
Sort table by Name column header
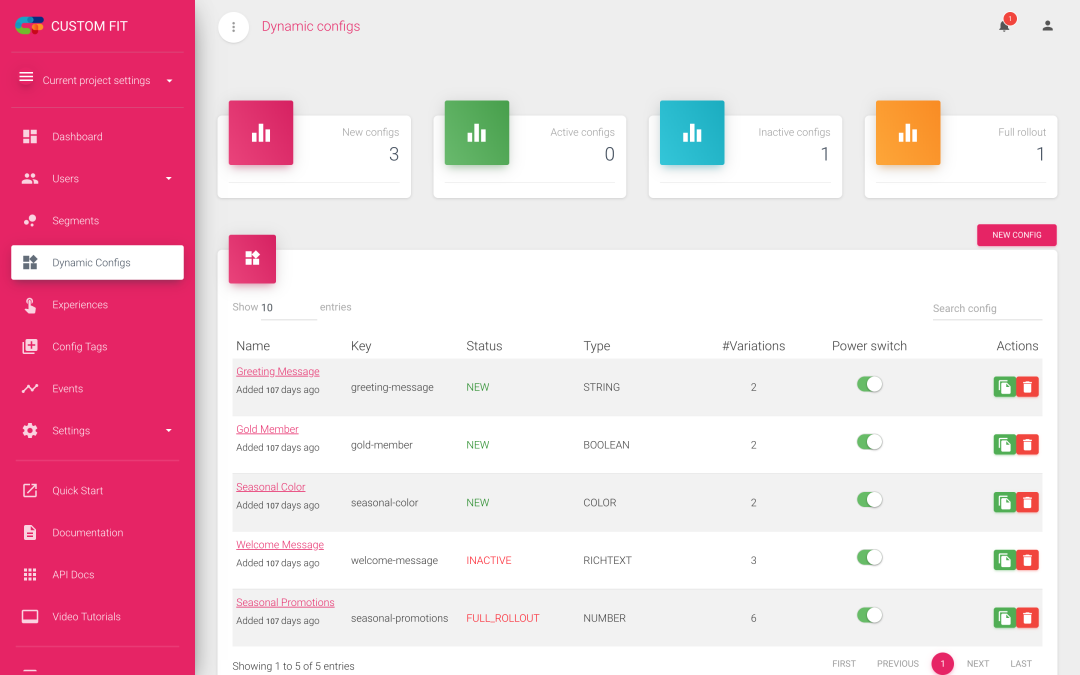[x=253, y=346]
